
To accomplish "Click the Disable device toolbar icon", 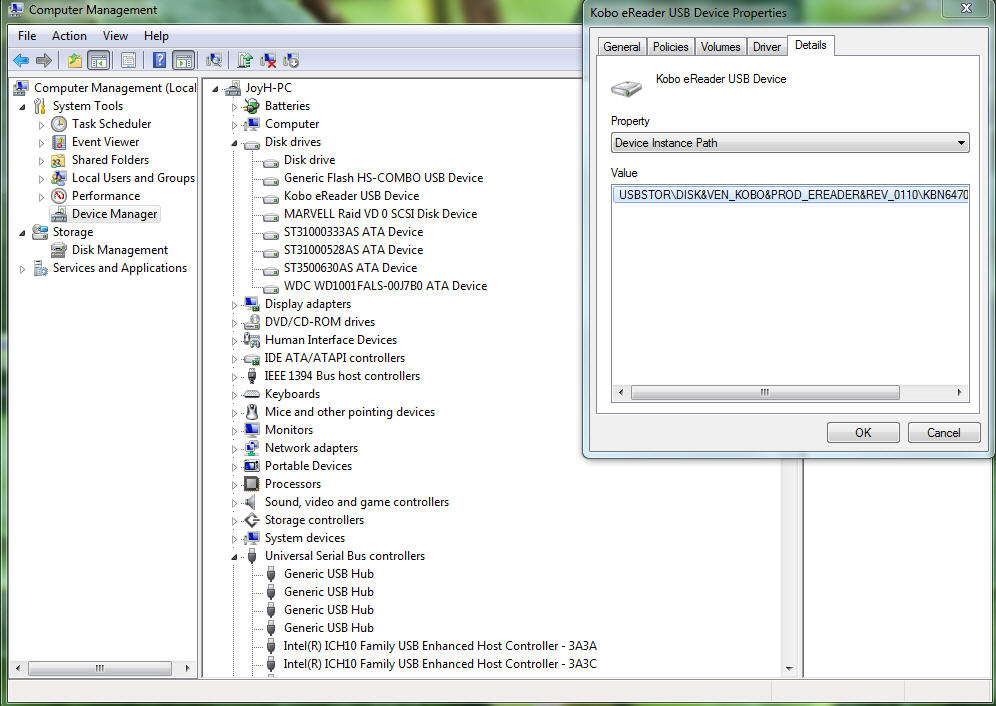I will point(291,60).
